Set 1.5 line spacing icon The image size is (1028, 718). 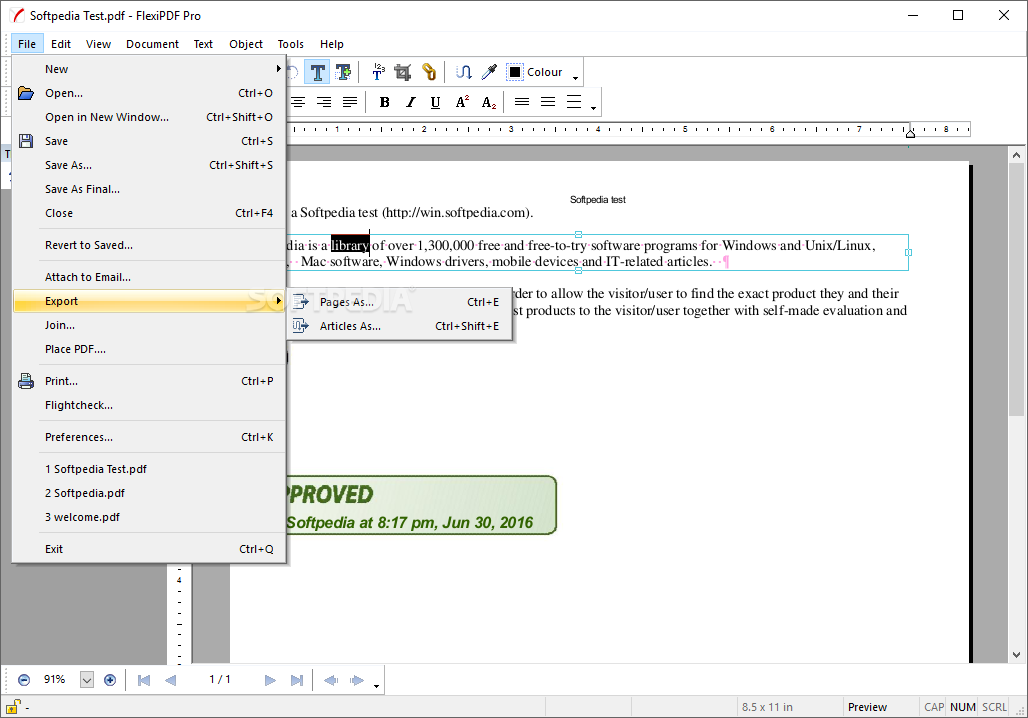[548, 102]
